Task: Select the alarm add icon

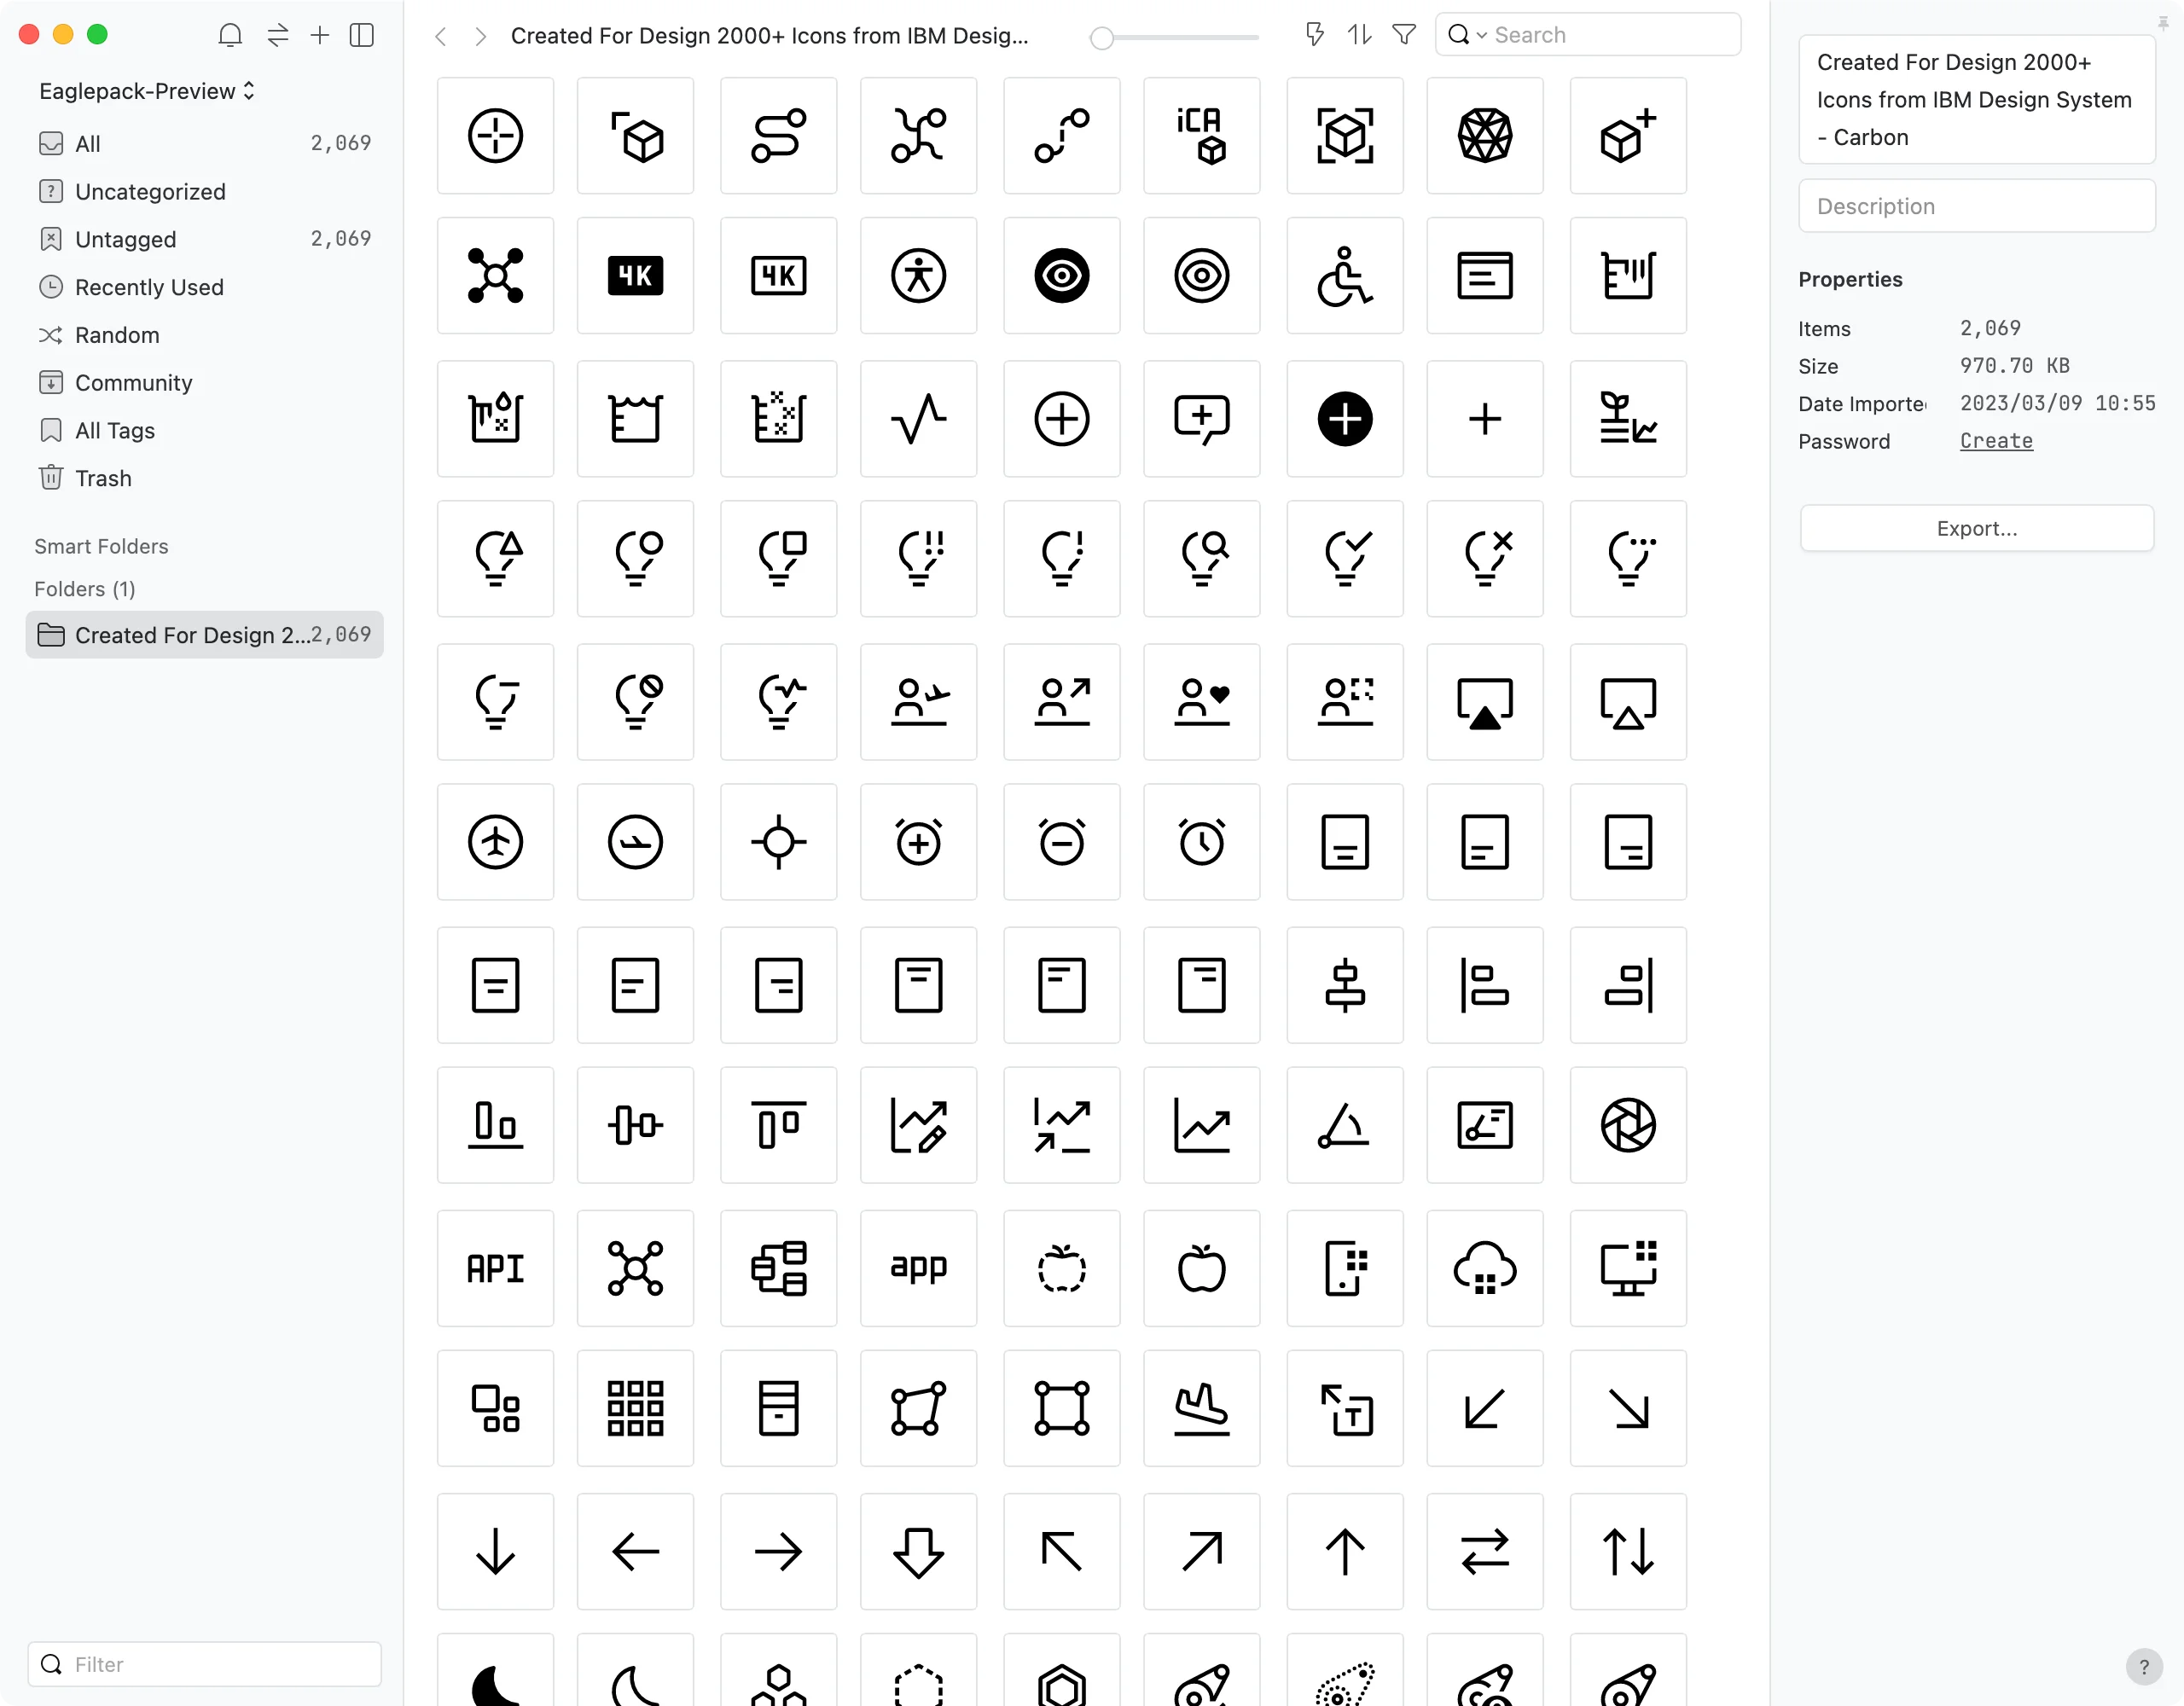Action: [918, 842]
